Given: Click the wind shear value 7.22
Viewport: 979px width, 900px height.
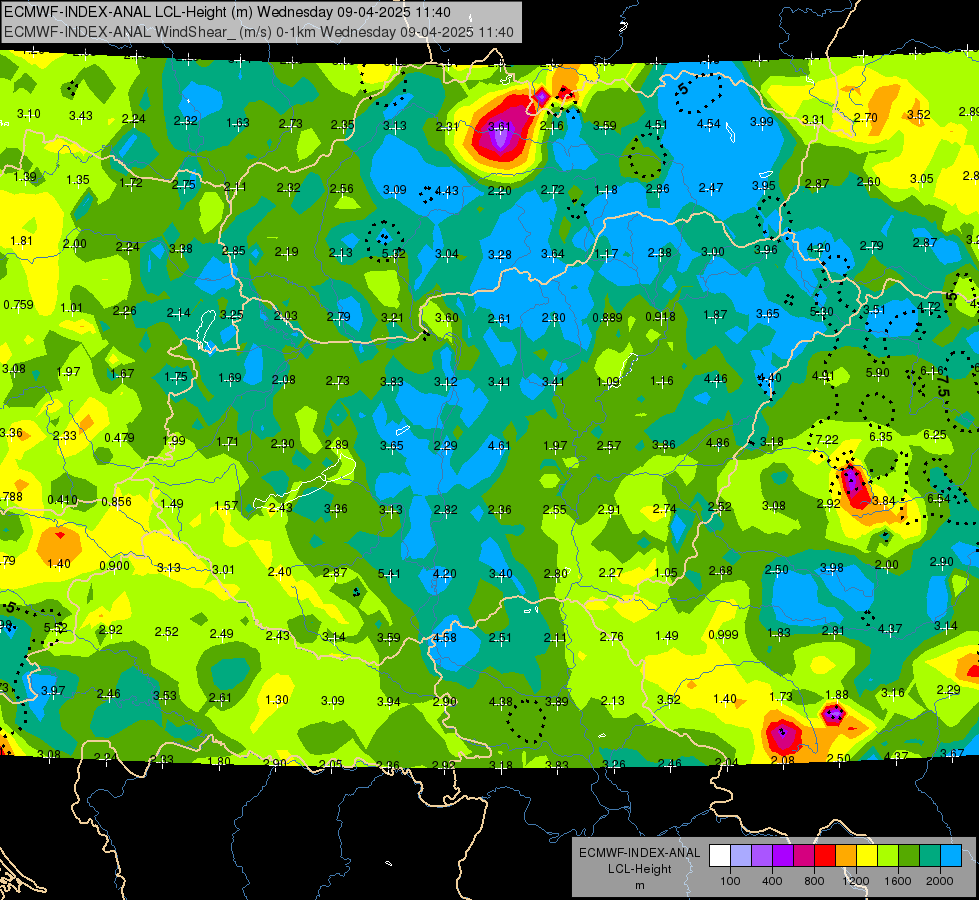Looking at the screenshot, I should 827,440.
